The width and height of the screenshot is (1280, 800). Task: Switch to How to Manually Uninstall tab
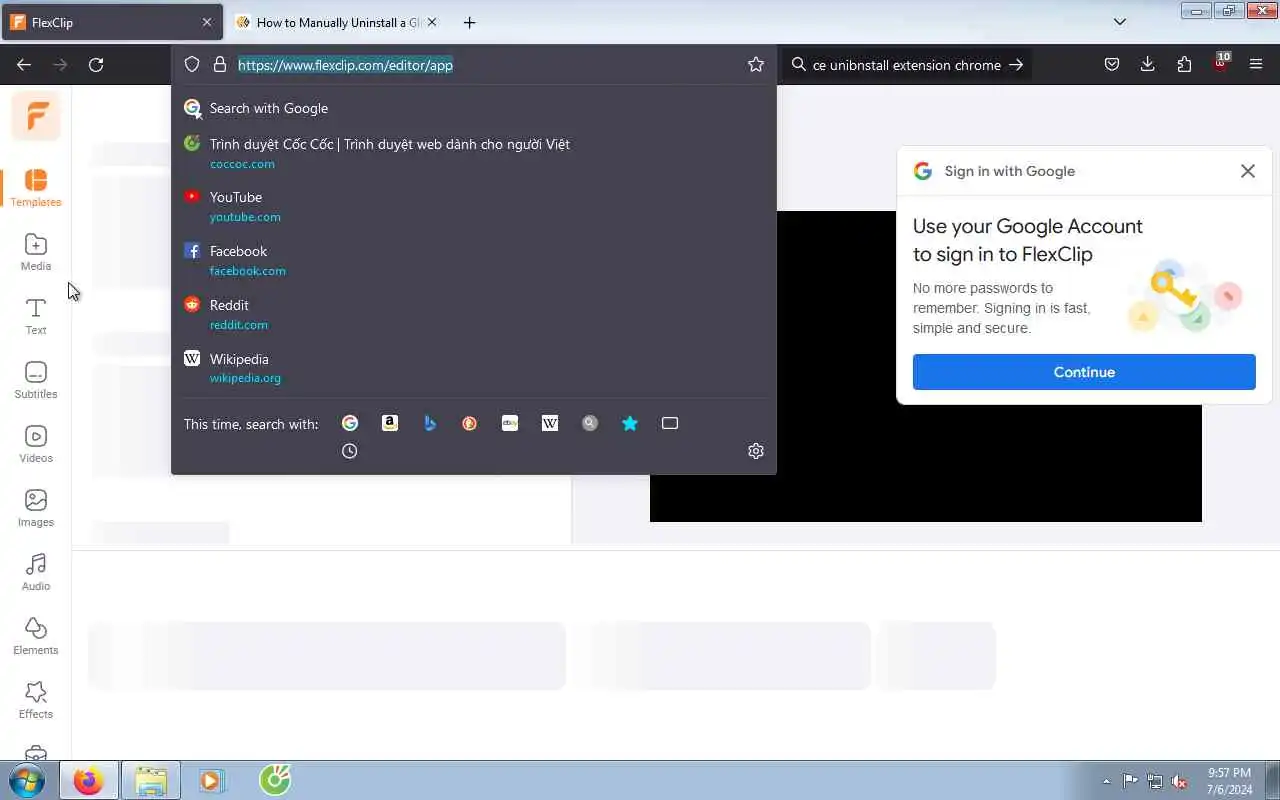(x=337, y=22)
